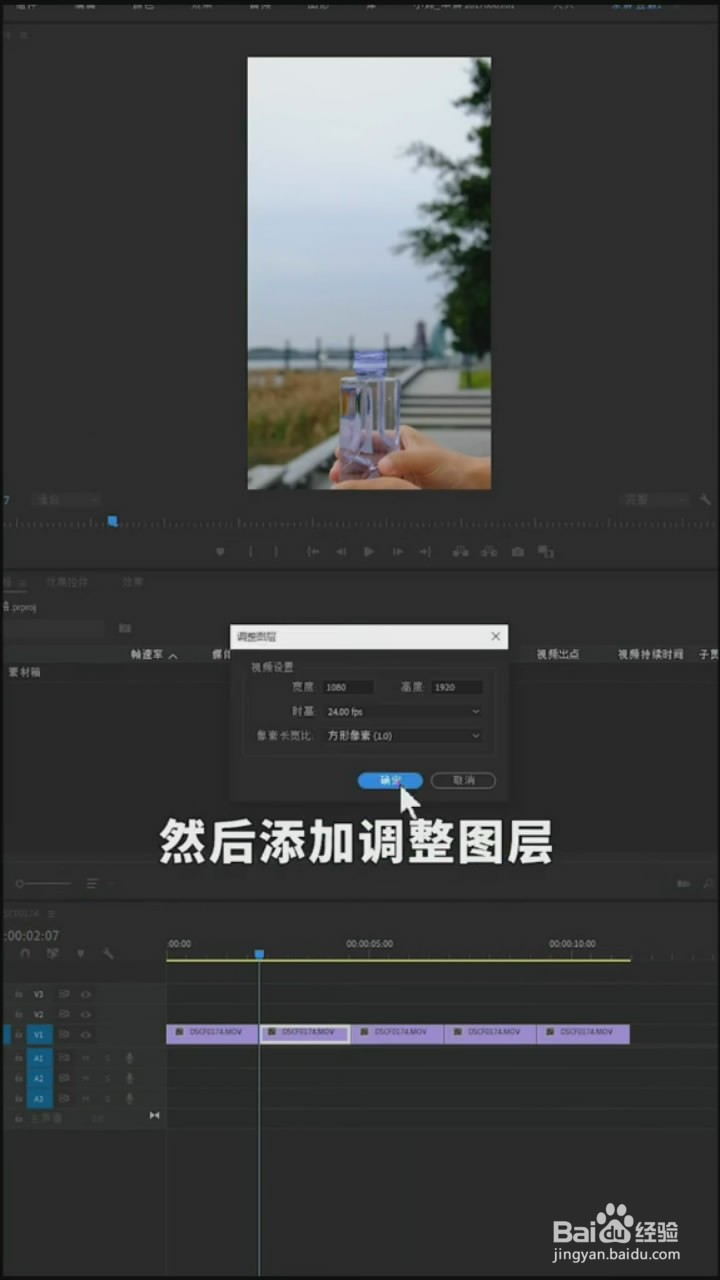Toggle snap magnet in timeline
This screenshot has height=1280, width=720.
(x=26, y=954)
